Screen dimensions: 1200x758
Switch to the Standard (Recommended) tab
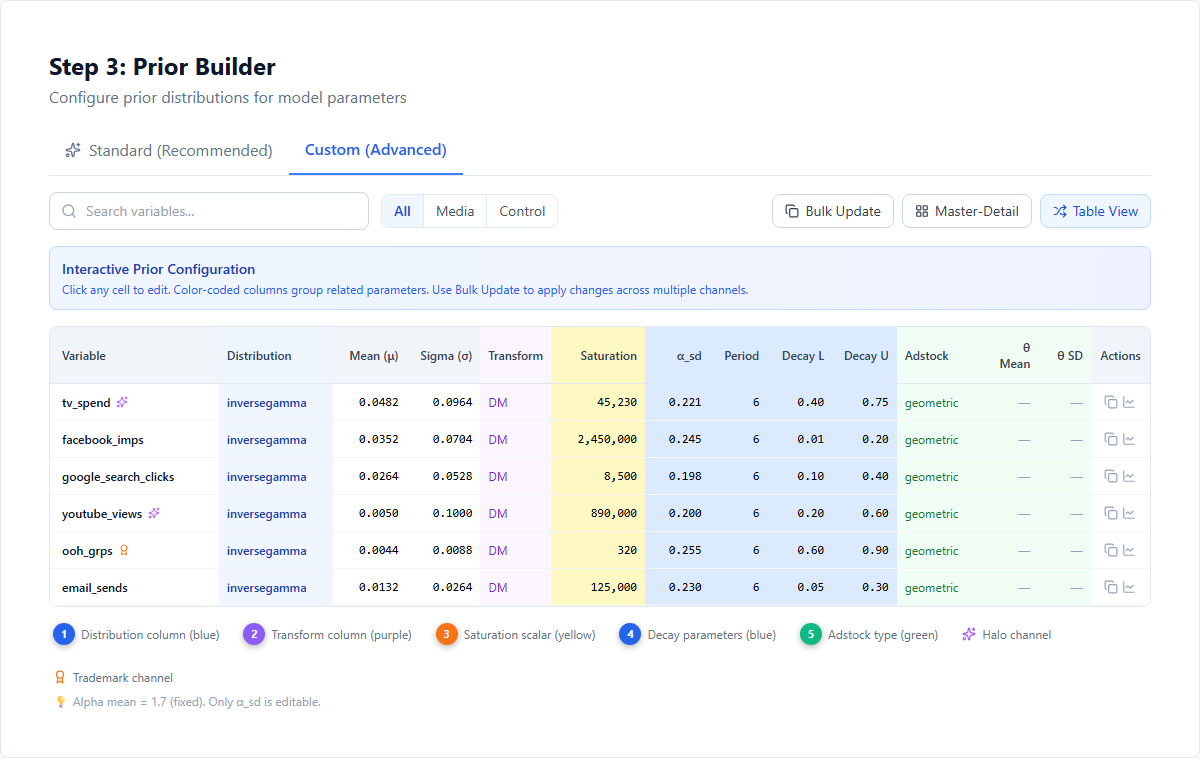(x=169, y=150)
